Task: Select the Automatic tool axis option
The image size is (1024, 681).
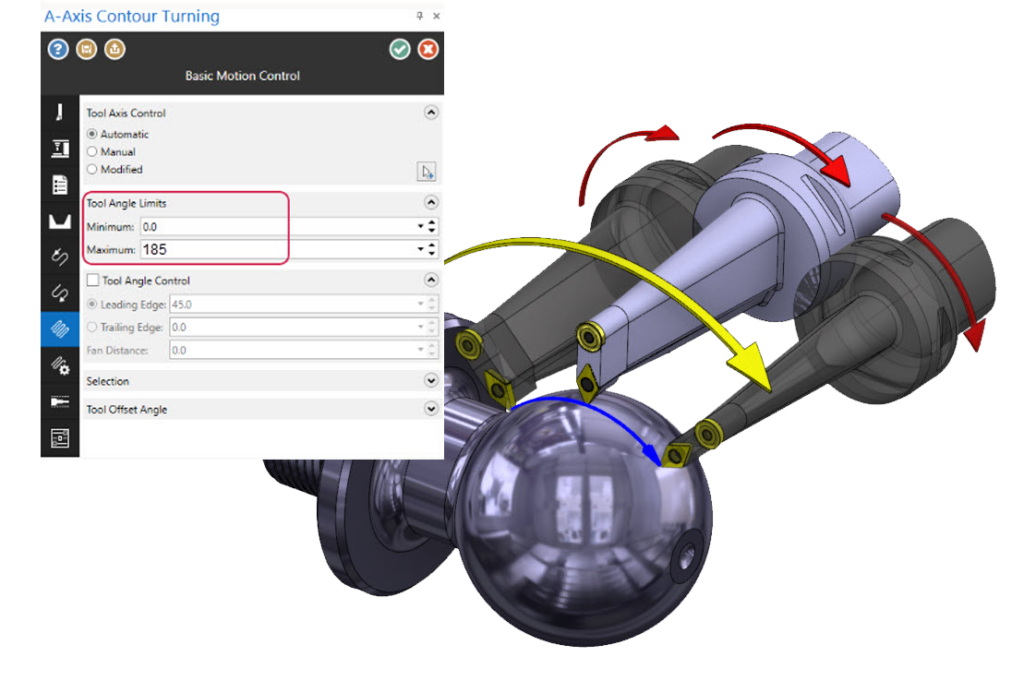Action: (x=93, y=134)
